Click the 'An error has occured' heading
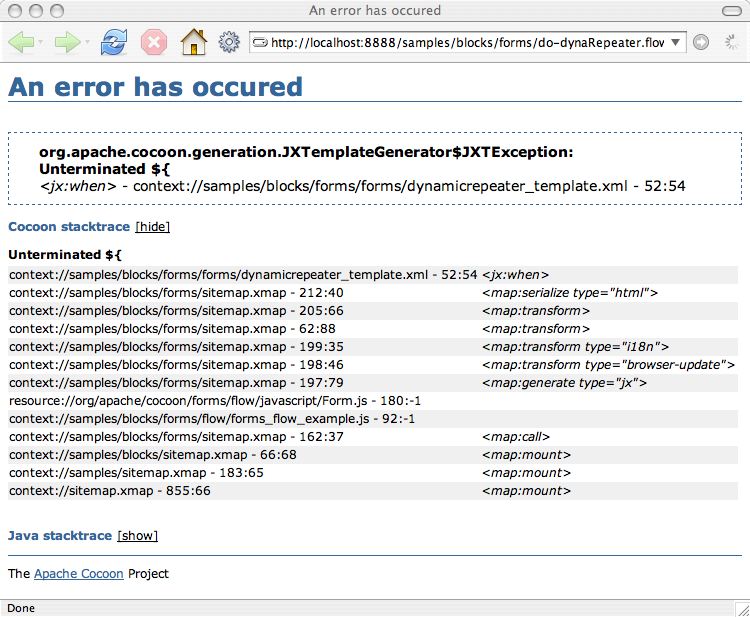The height and width of the screenshot is (617, 750). 155,87
